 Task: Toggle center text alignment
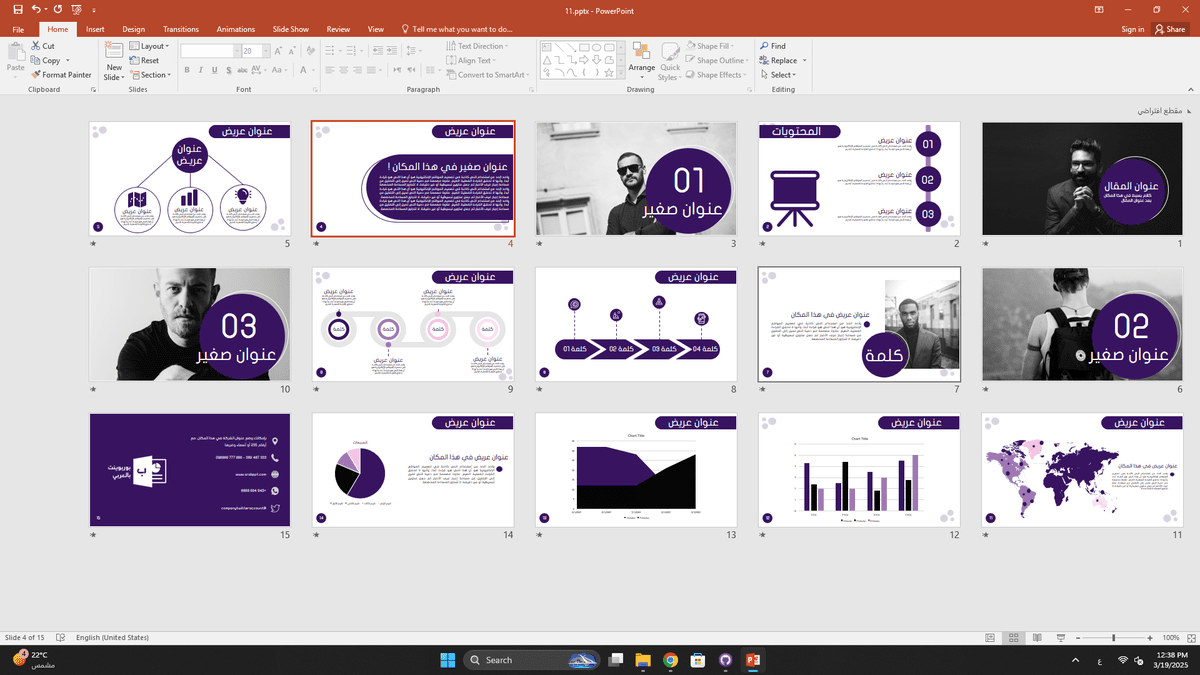click(344, 69)
